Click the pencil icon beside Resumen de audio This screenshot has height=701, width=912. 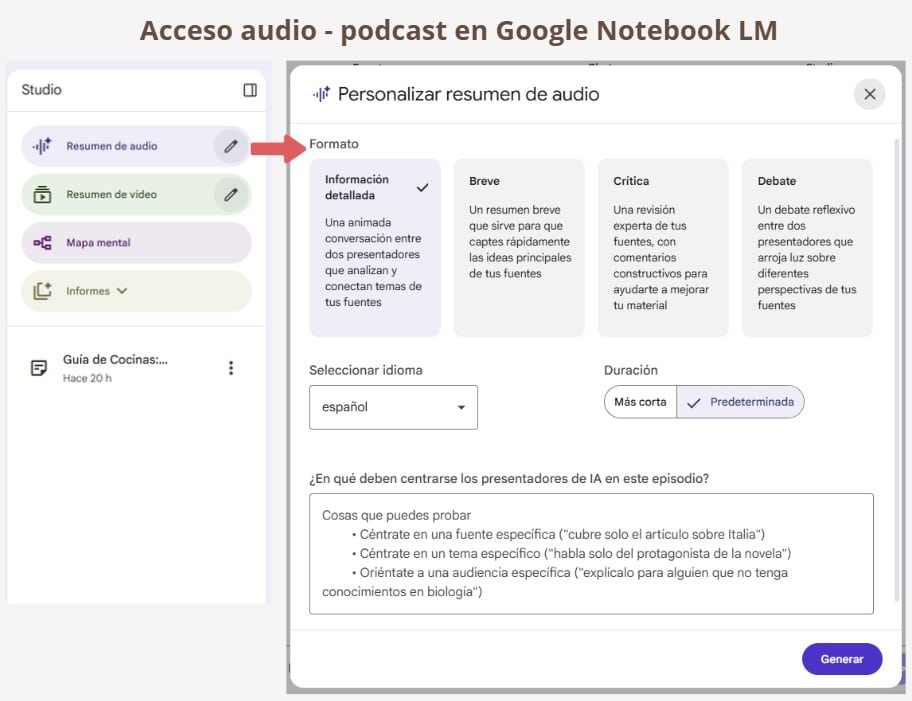coord(231,146)
